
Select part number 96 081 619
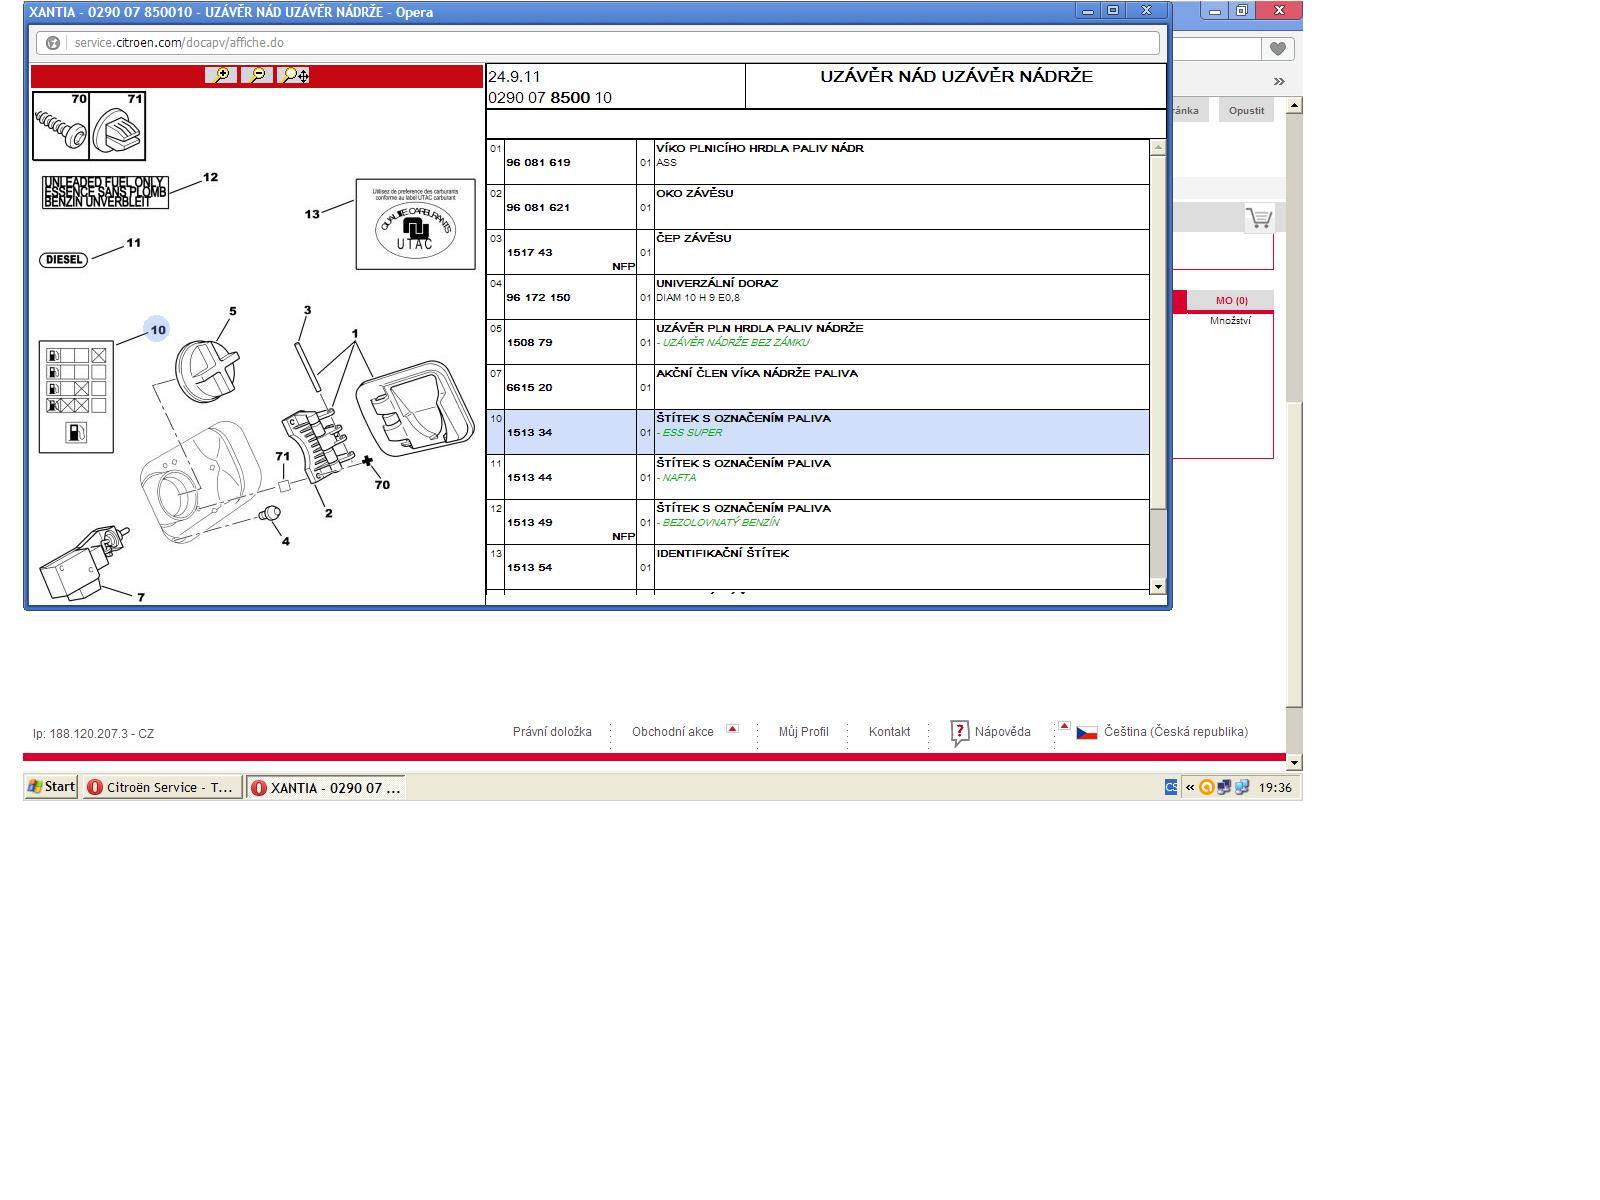point(538,162)
